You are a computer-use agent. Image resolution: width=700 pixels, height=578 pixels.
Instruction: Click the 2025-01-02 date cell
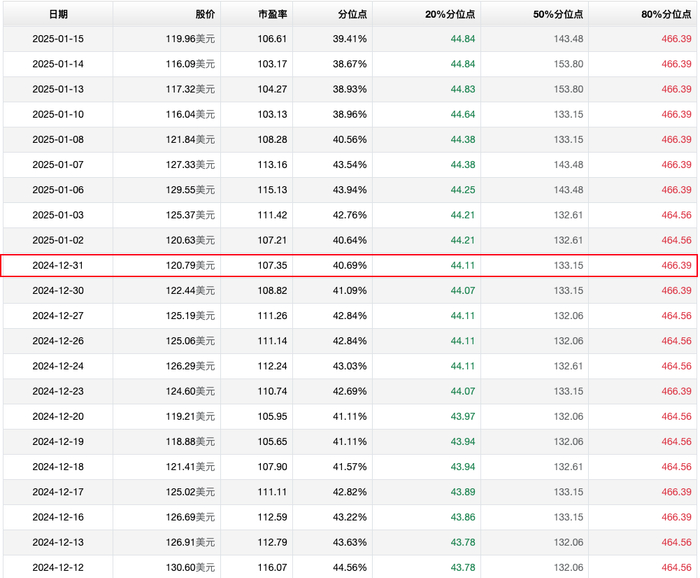(x=58, y=240)
